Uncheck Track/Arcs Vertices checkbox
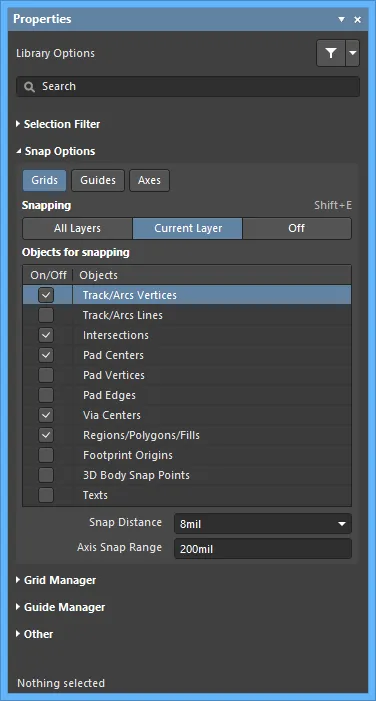 tap(46, 295)
